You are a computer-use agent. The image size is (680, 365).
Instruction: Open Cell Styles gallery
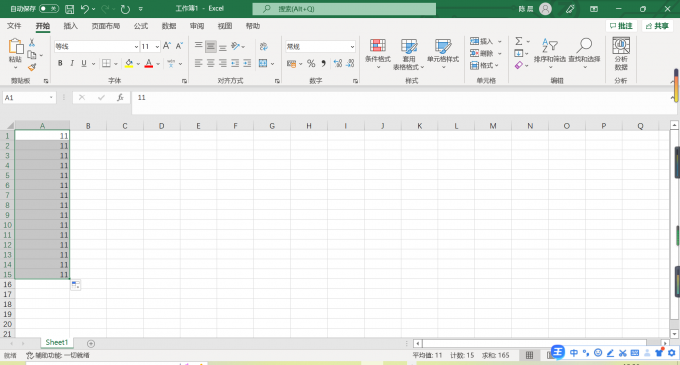click(x=443, y=53)
